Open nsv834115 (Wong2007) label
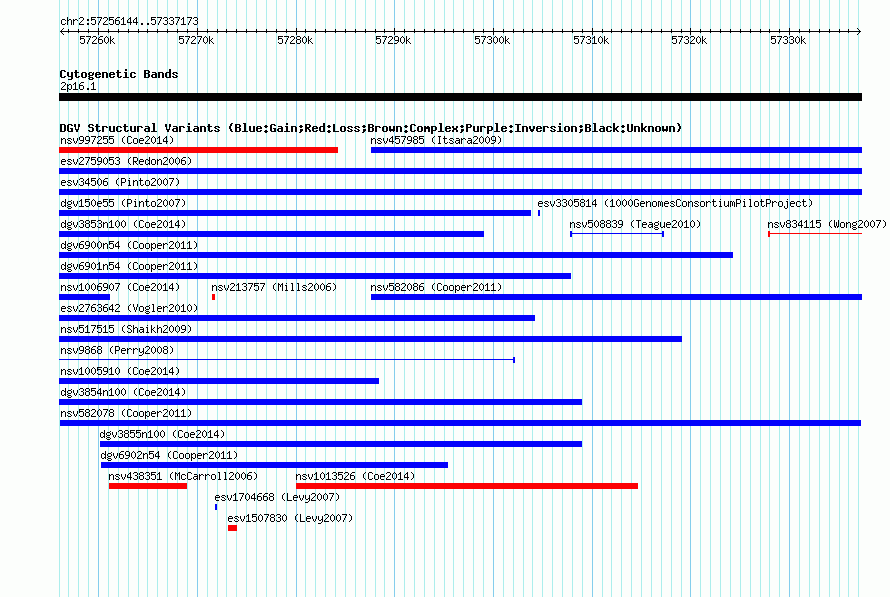890x597 pixels. 827,224
